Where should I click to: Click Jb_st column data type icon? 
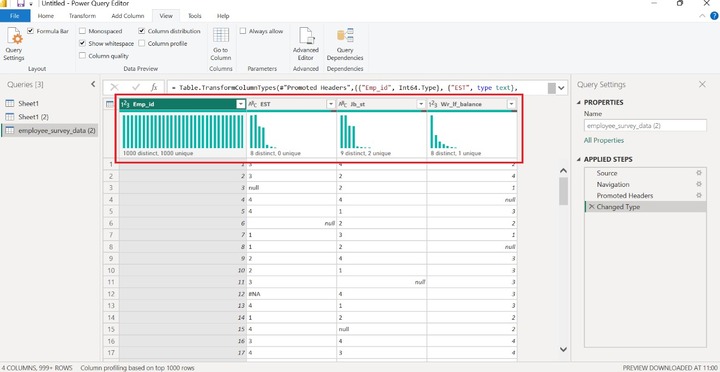pyautogui.click(x=343, y=104)
